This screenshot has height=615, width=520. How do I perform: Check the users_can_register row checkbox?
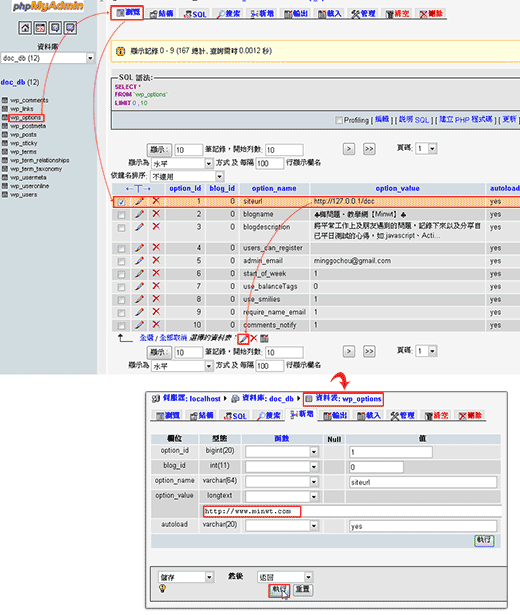[122, 249]
